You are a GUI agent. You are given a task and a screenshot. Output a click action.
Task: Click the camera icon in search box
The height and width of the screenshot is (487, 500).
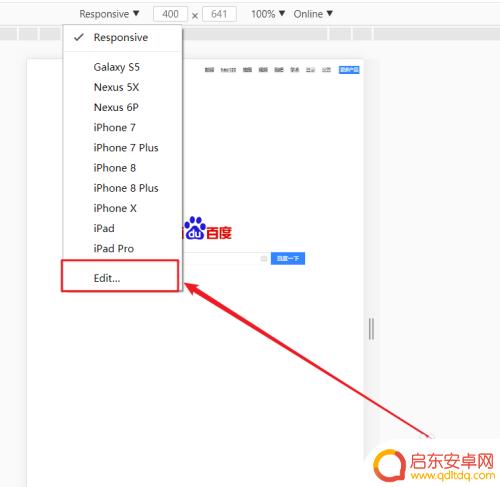click(264, 259)
